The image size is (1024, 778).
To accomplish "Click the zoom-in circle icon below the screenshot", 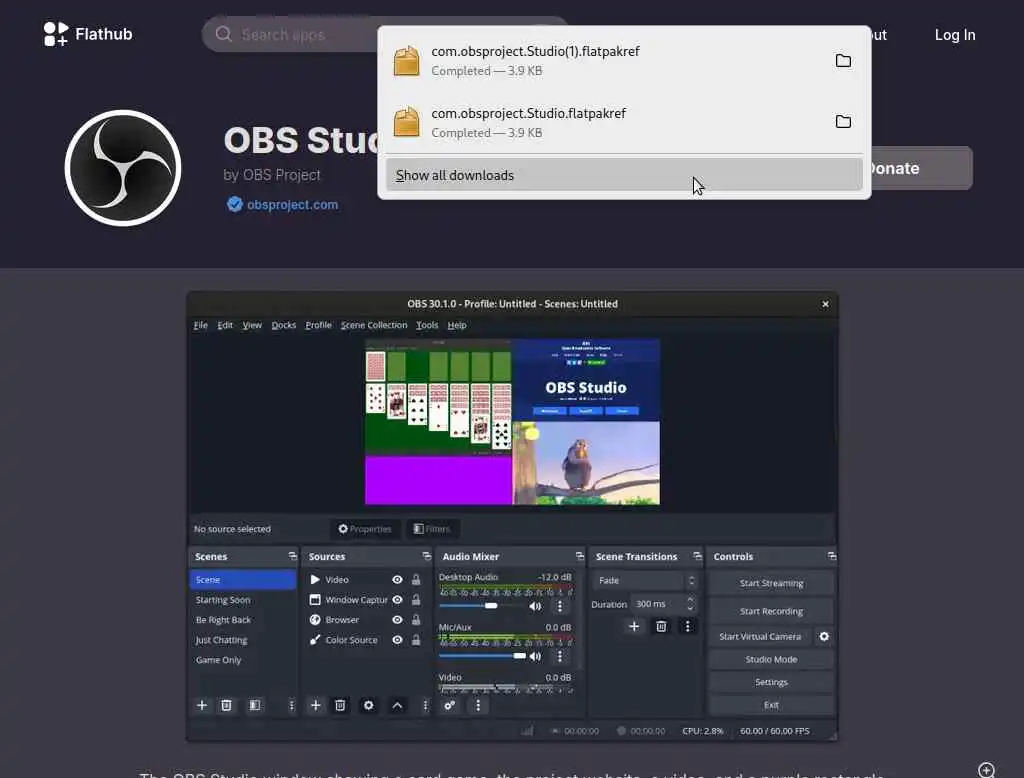I will coord(986,770).
